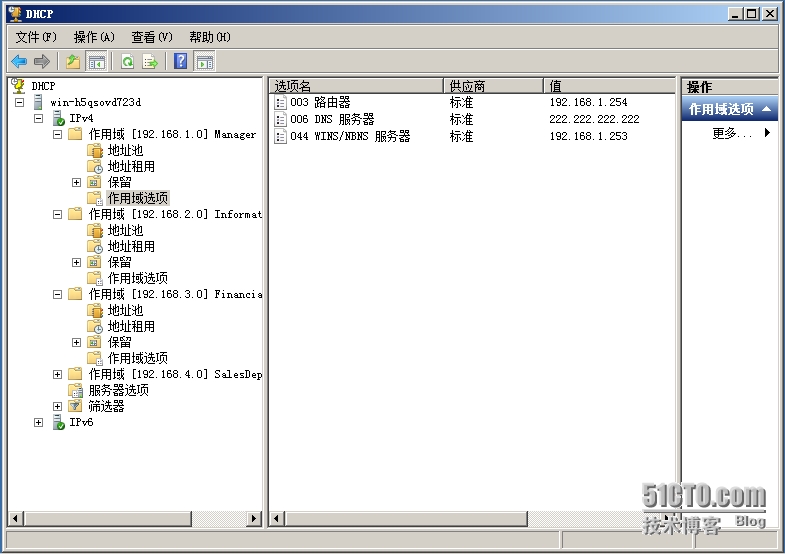785x554 pixels.
Task: Sort by the 供应商 column header
Action: pos(493,86)
